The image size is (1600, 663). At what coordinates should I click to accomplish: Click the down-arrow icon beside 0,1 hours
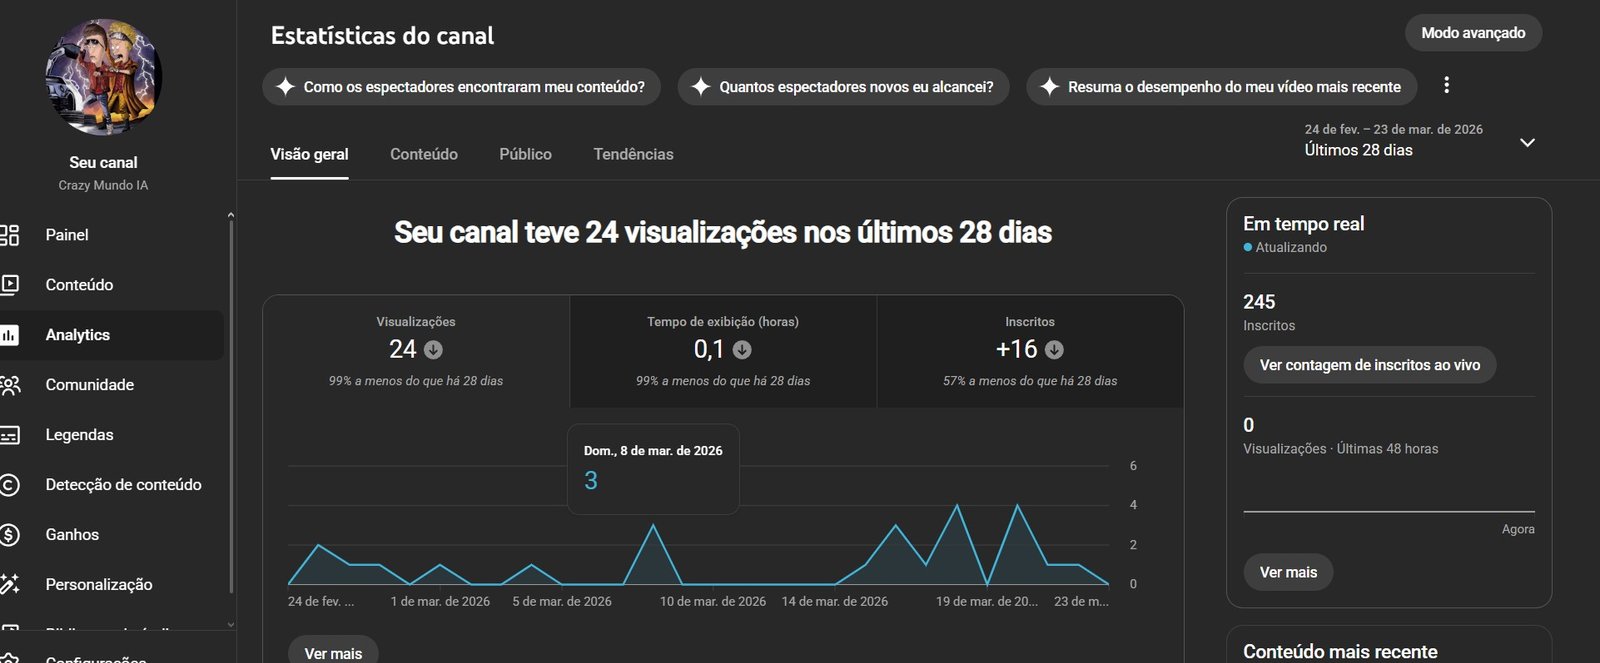pos(742,350)
